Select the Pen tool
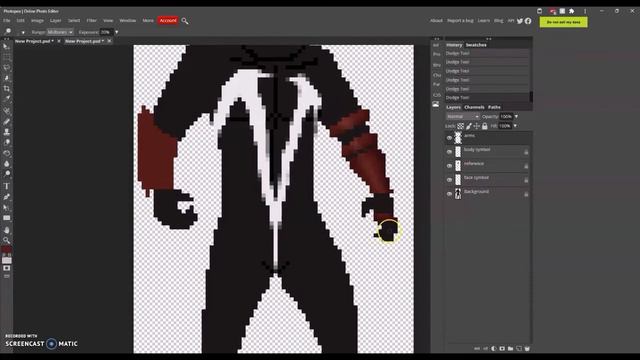Image resolution: width=640 pixels, height=360 pixels. tap(7, 197)
